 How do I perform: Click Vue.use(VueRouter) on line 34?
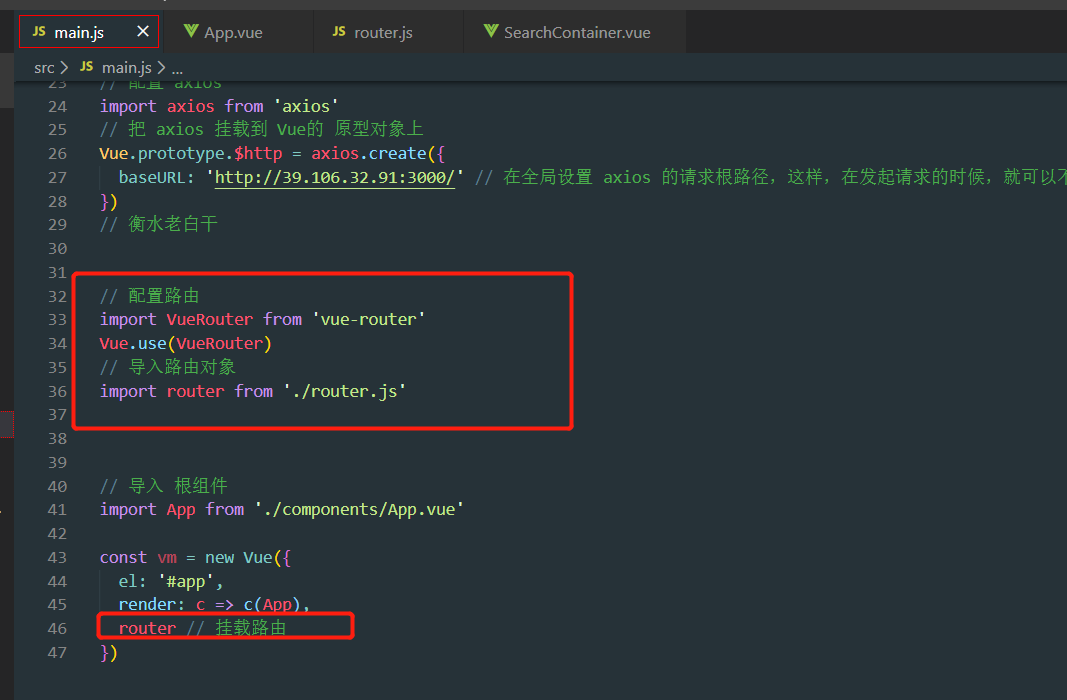(186, 344)
